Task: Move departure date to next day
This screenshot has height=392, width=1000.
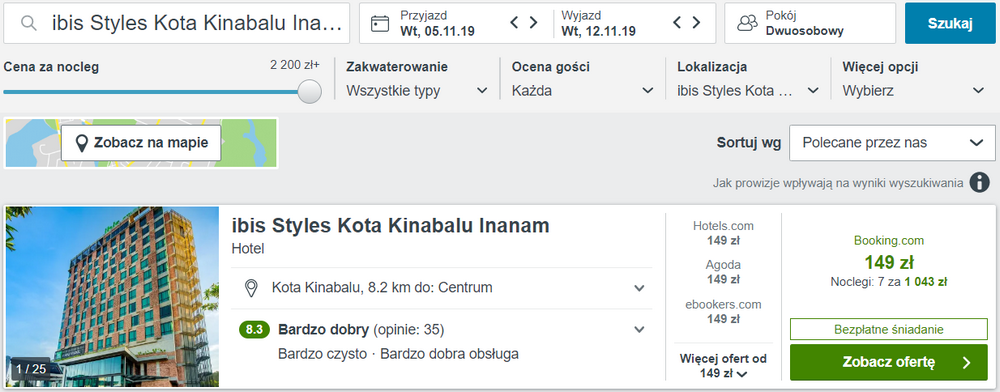Action: (x=696, y=23)
